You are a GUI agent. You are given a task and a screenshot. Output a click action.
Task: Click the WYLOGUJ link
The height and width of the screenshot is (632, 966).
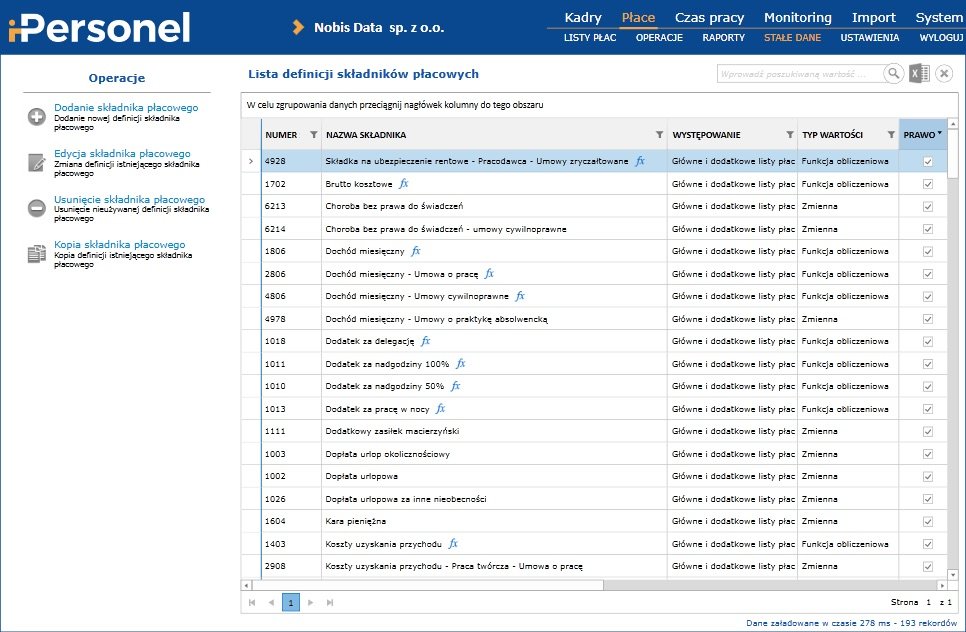[x=941, y=37]
